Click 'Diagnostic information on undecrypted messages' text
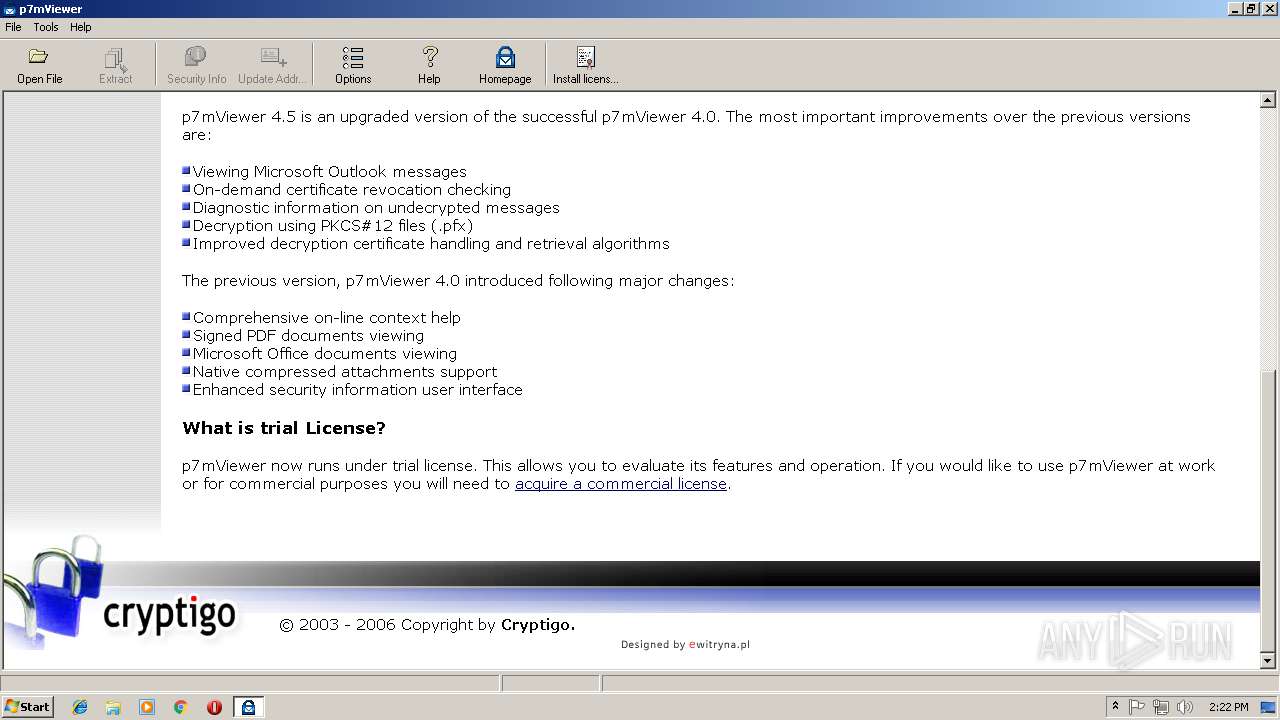 [x=376, y=208]
